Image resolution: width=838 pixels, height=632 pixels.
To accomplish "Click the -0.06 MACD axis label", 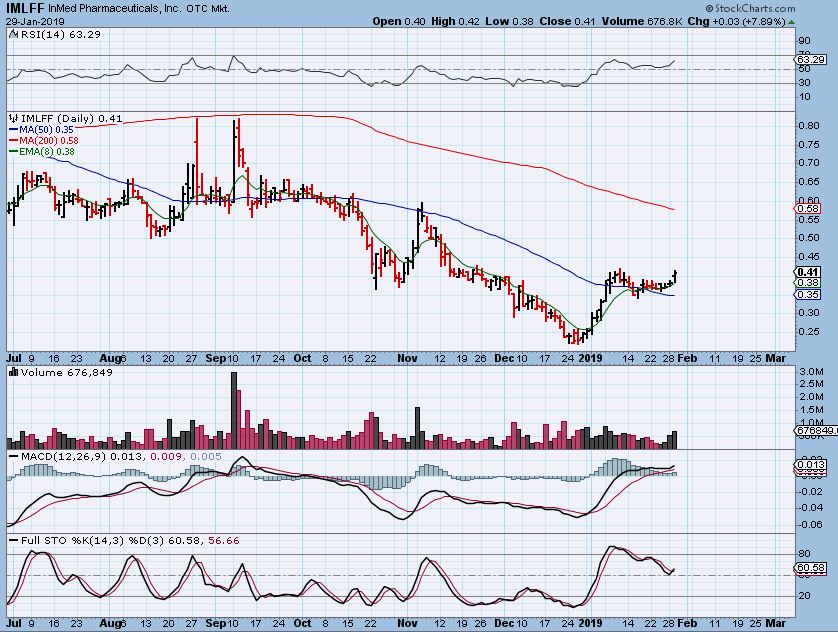I will coord(810,525).
